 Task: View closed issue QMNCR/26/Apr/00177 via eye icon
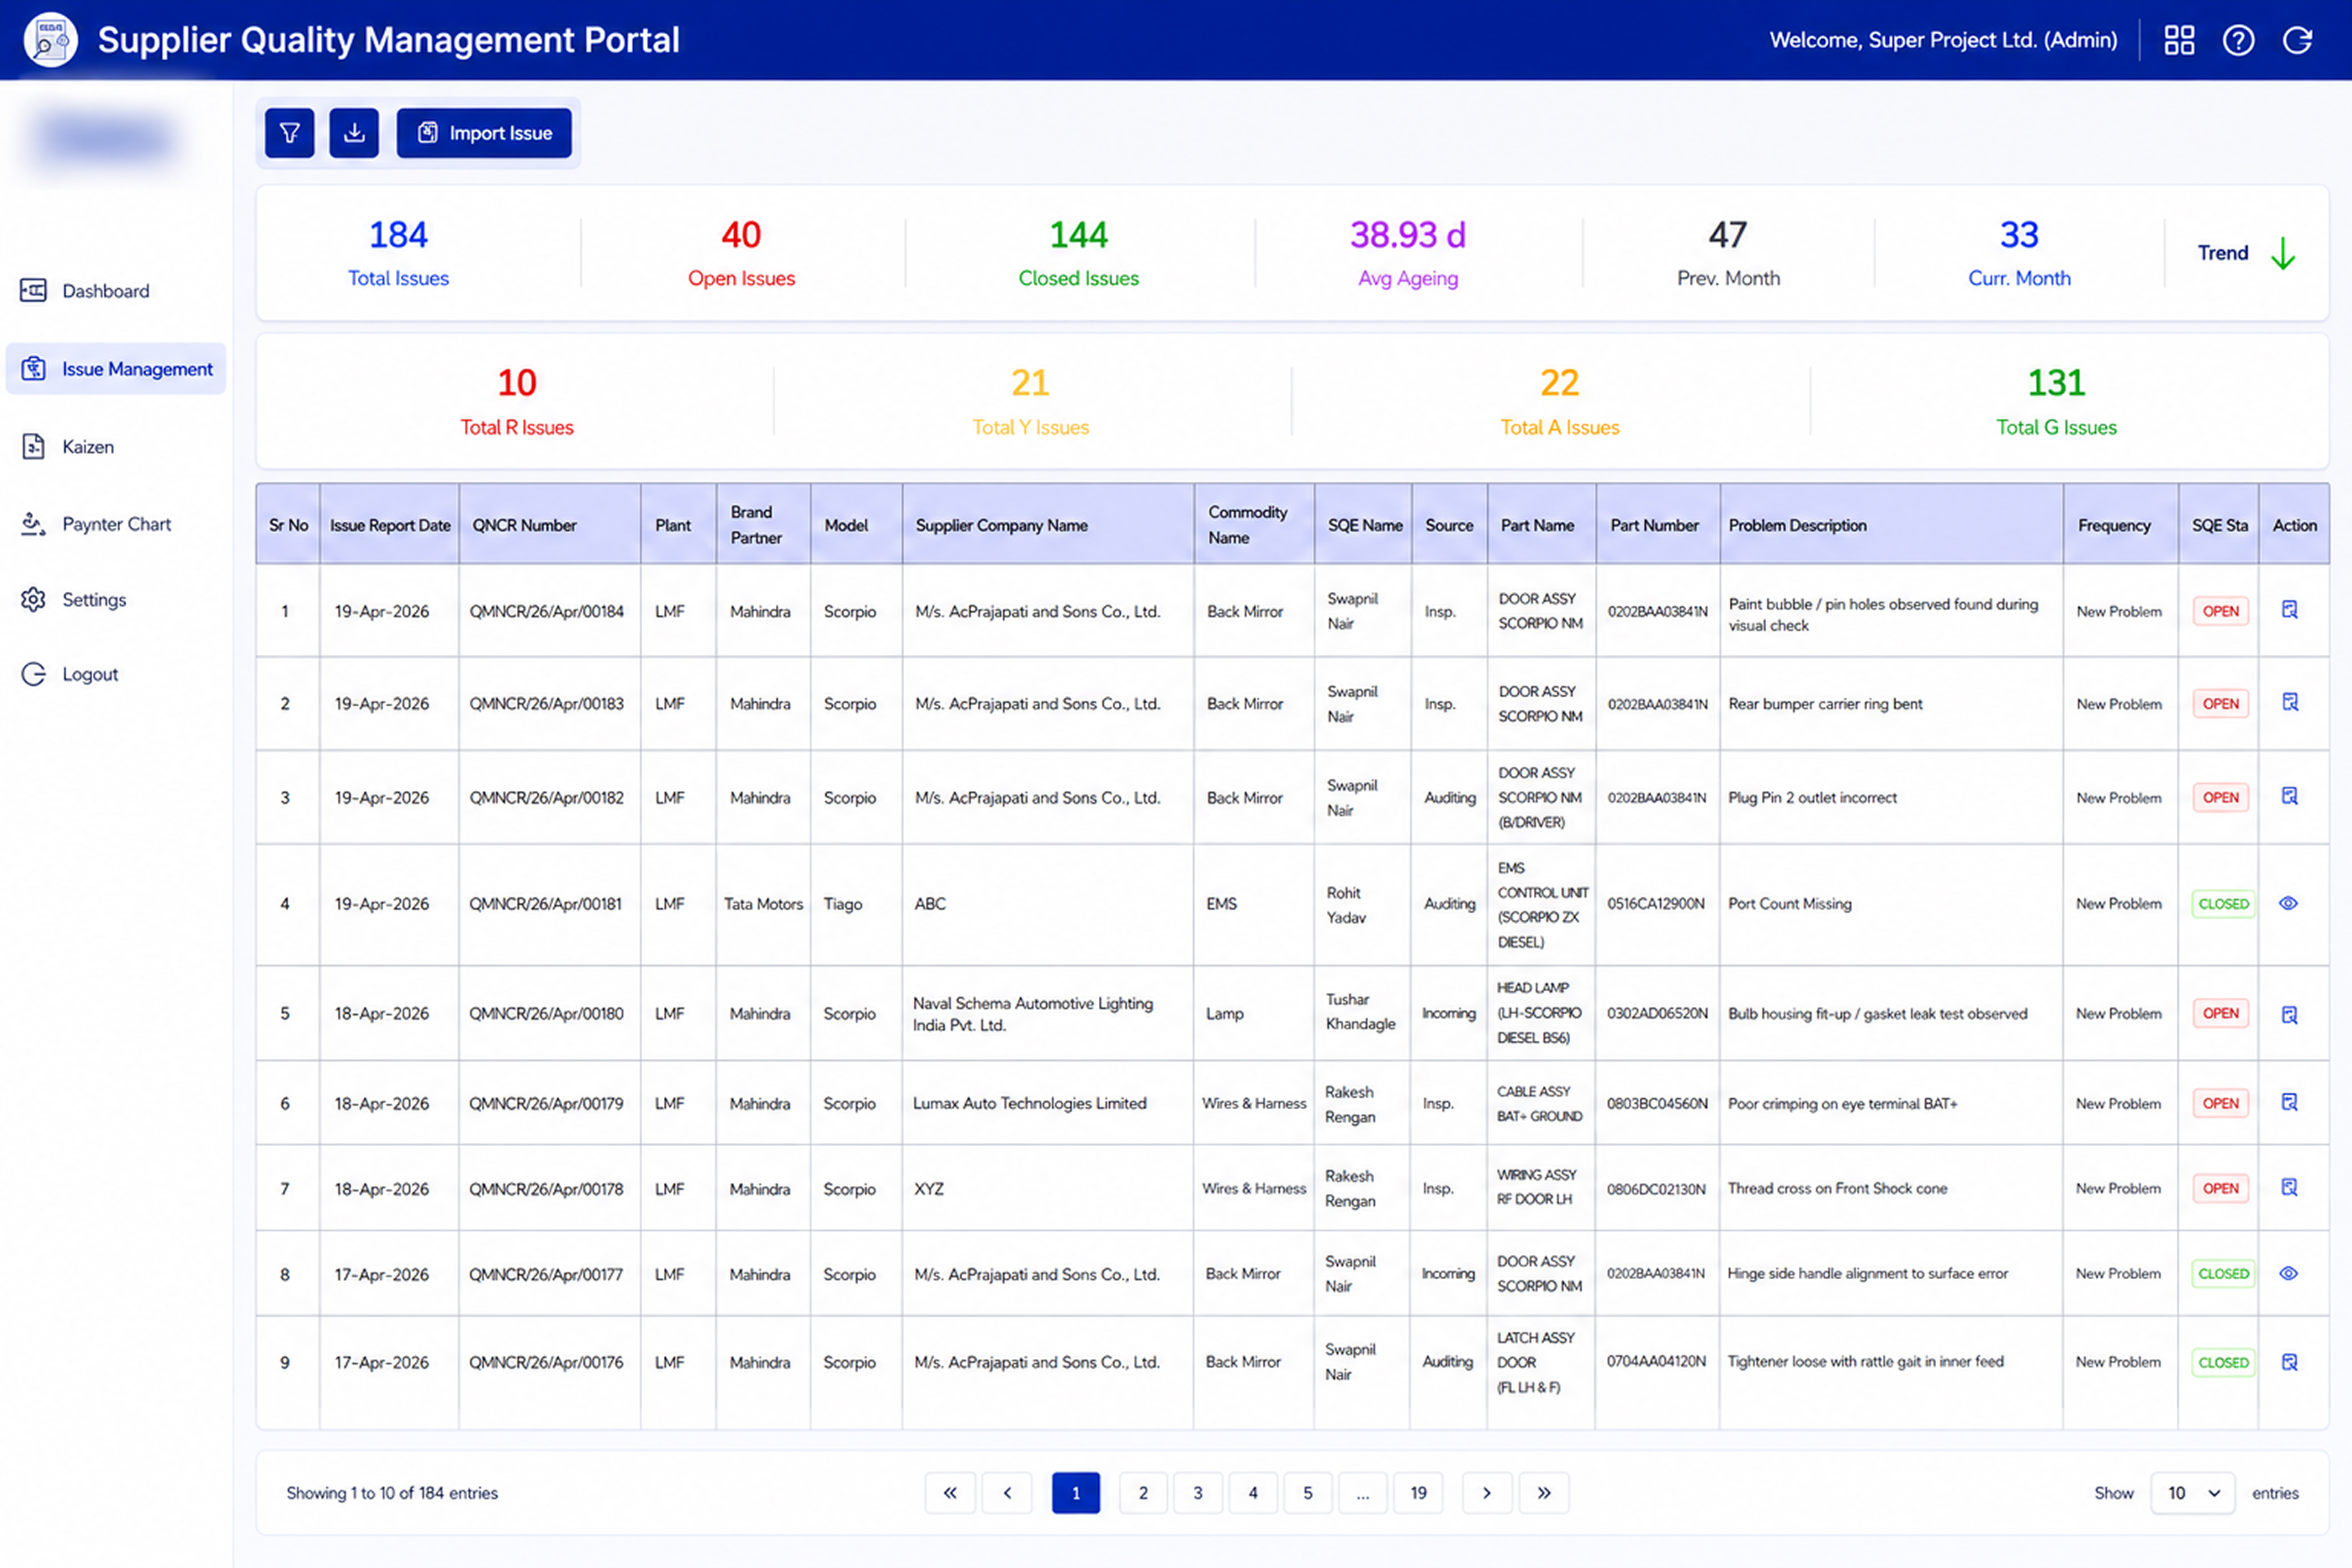[x=2288, y=1273]
